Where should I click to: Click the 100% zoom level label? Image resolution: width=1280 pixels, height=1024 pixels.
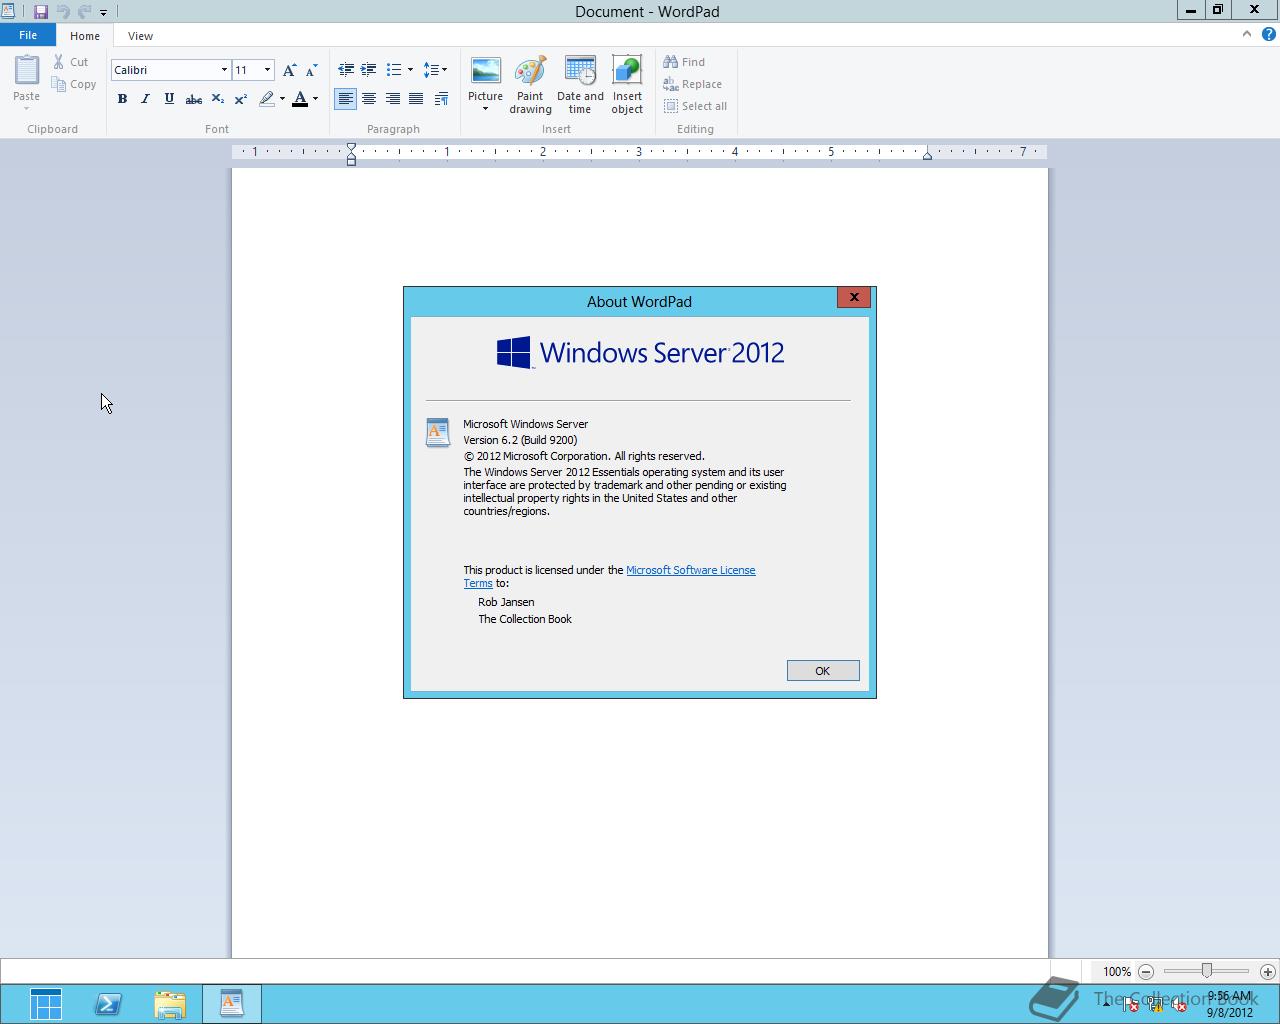click(1117, 971)
